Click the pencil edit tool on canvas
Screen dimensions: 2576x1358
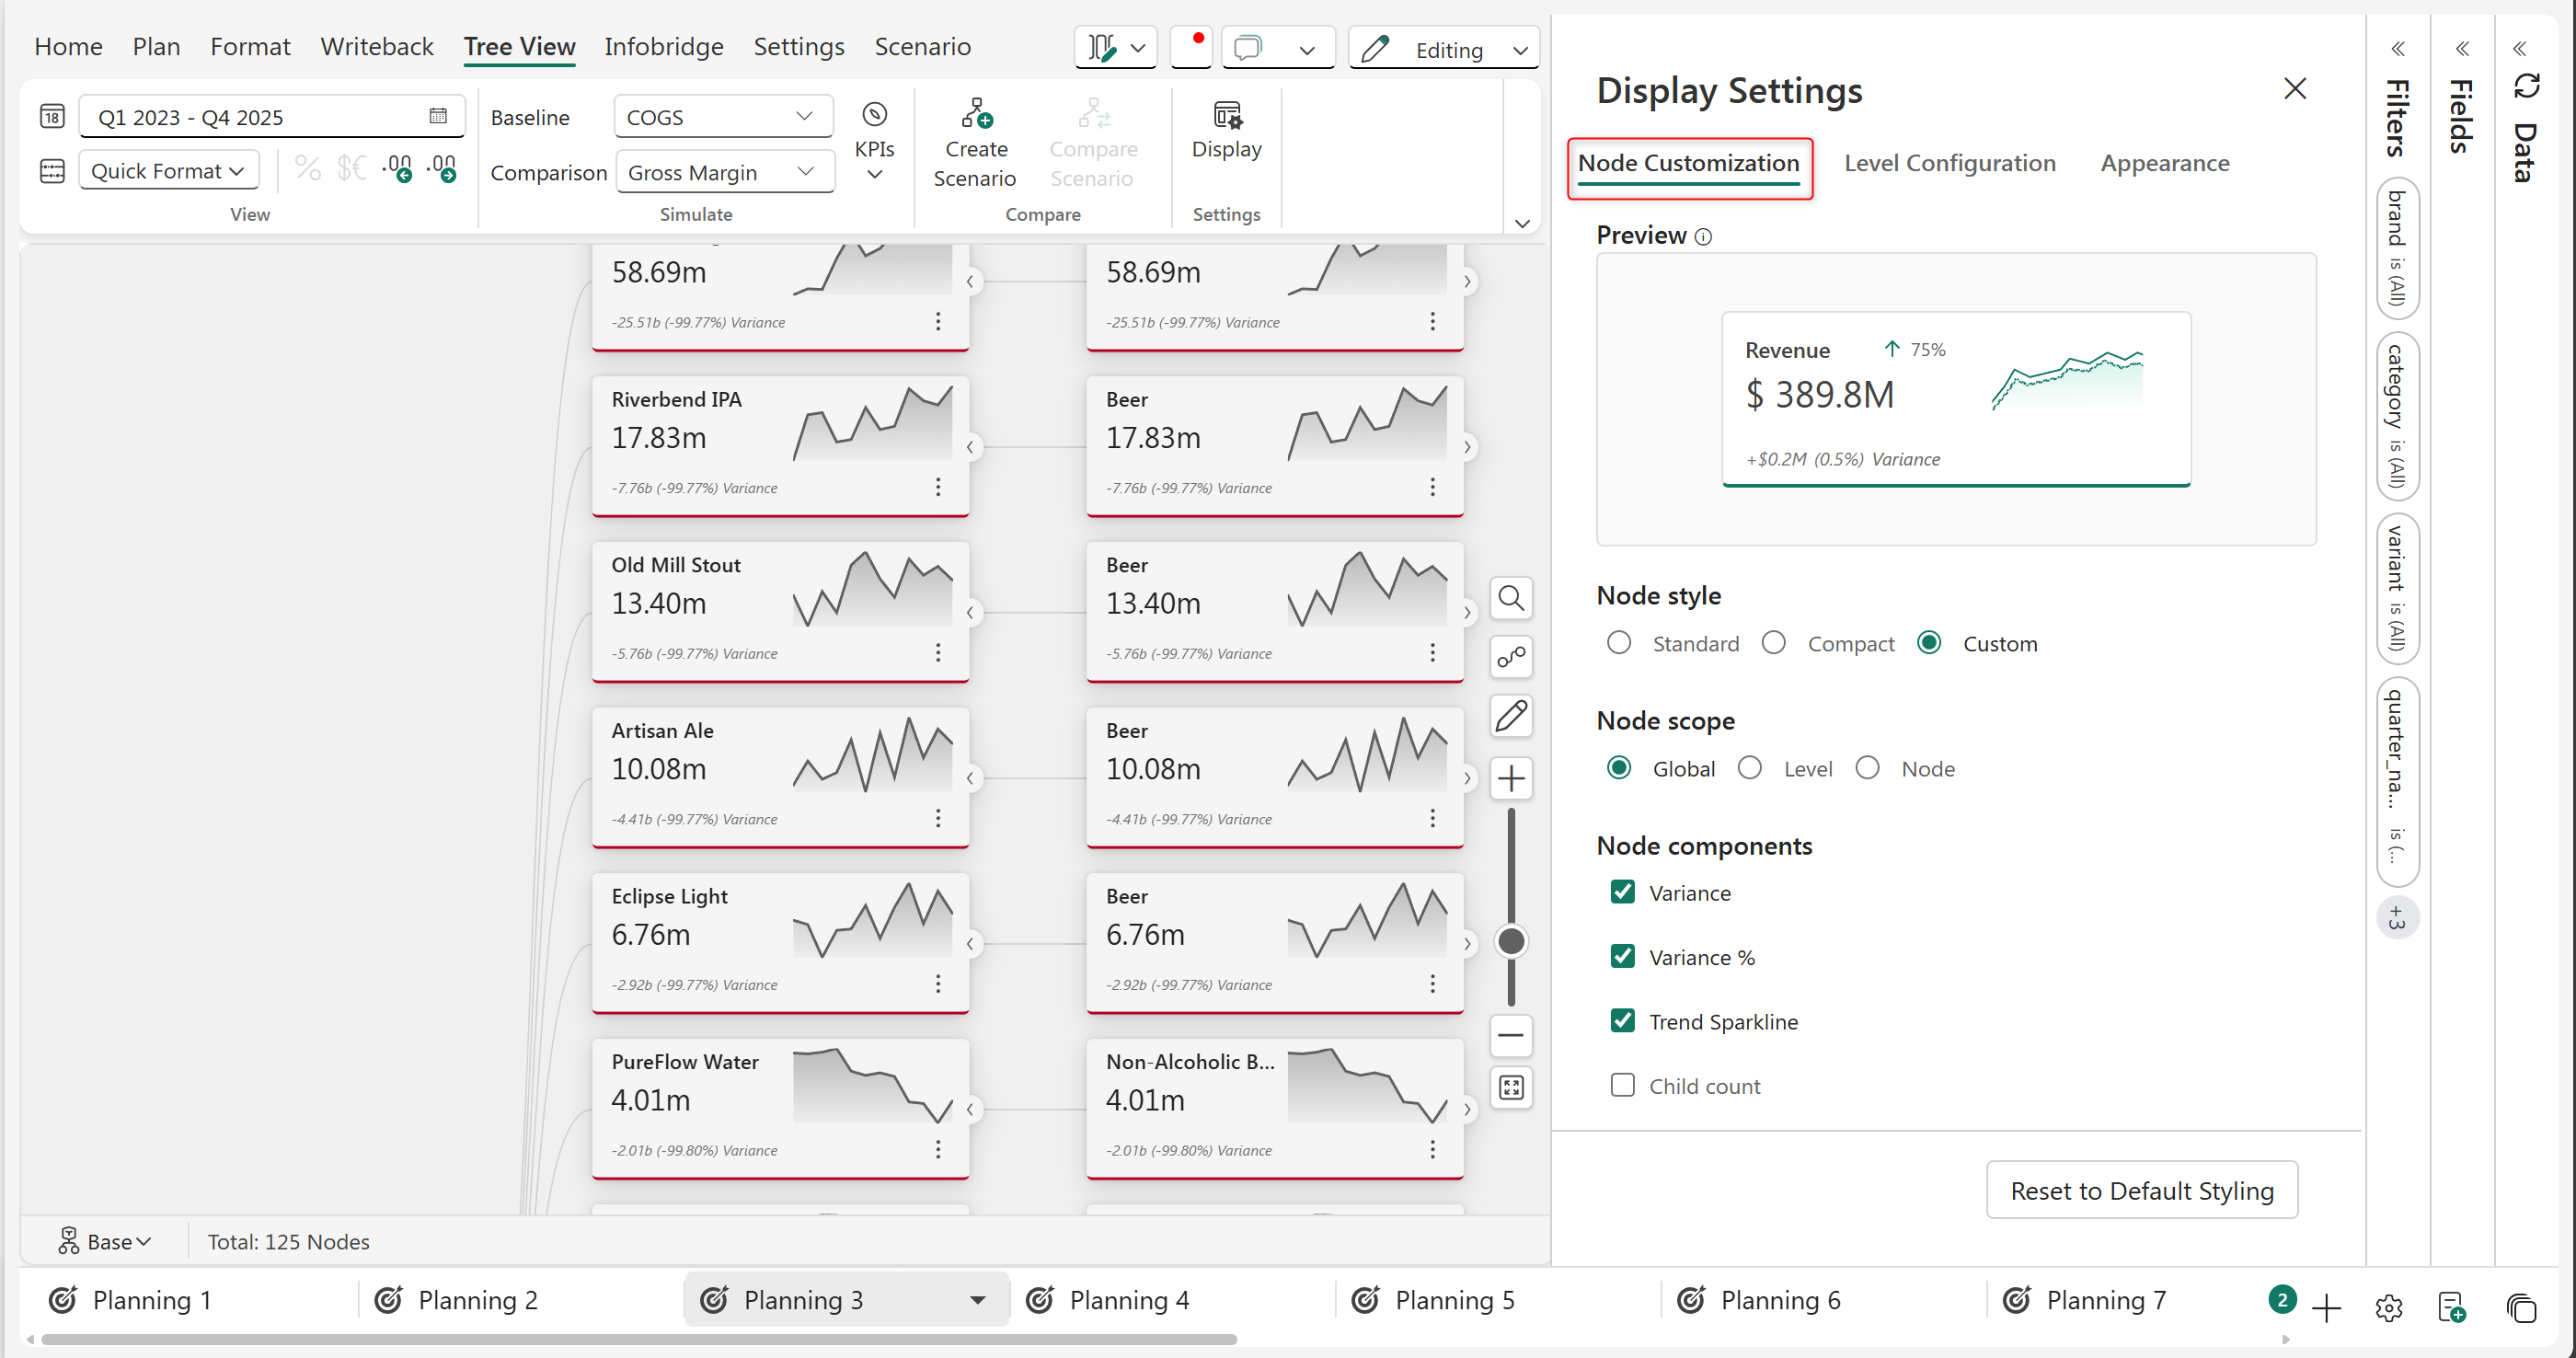pyautogui.click(x=1511, y=716)
